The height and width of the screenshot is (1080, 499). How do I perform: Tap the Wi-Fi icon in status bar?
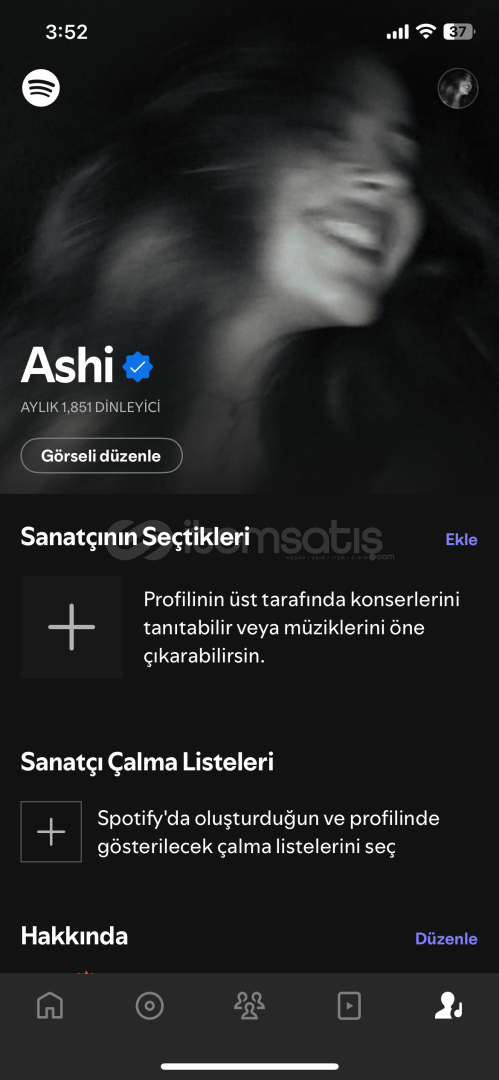pyautogui.click(x=427, y=32)
